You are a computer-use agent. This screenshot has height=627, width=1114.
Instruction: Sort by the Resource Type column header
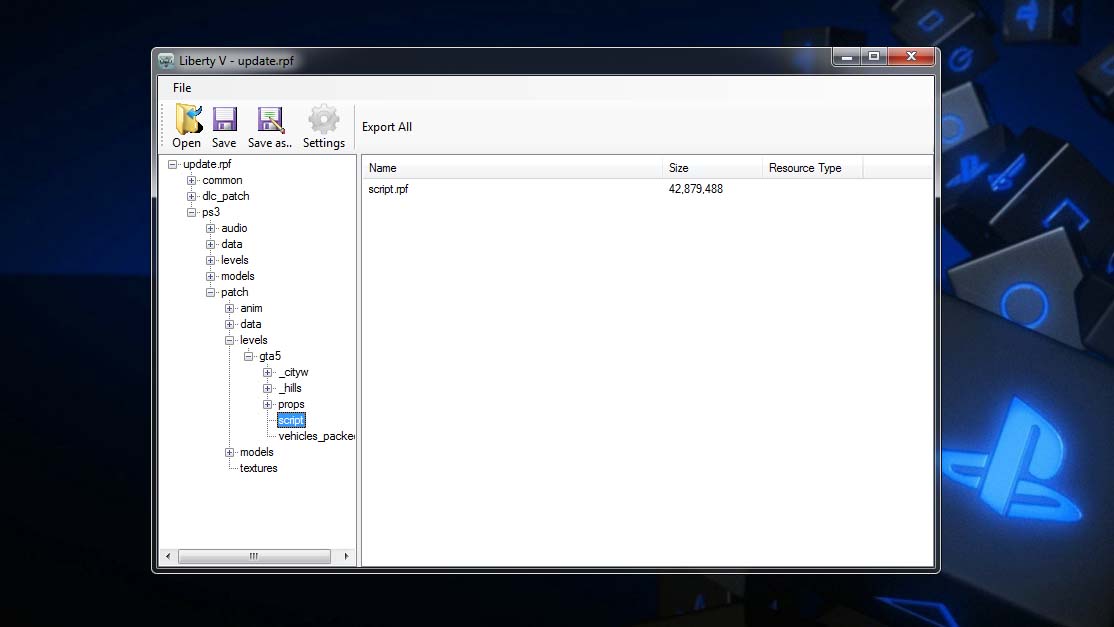click(x=812, y=168)
